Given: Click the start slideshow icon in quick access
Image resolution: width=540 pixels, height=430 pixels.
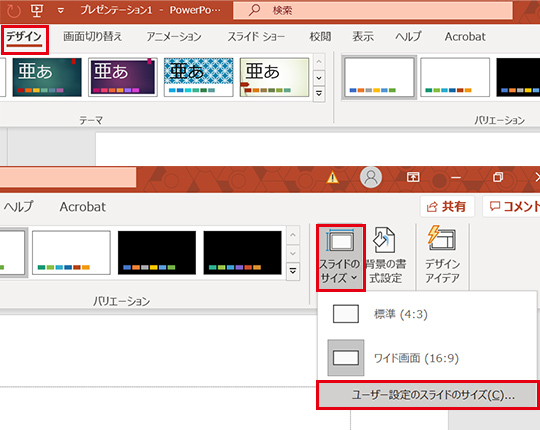Looking at the screenshot, I should pyautogui.click(x=37, y=10).
